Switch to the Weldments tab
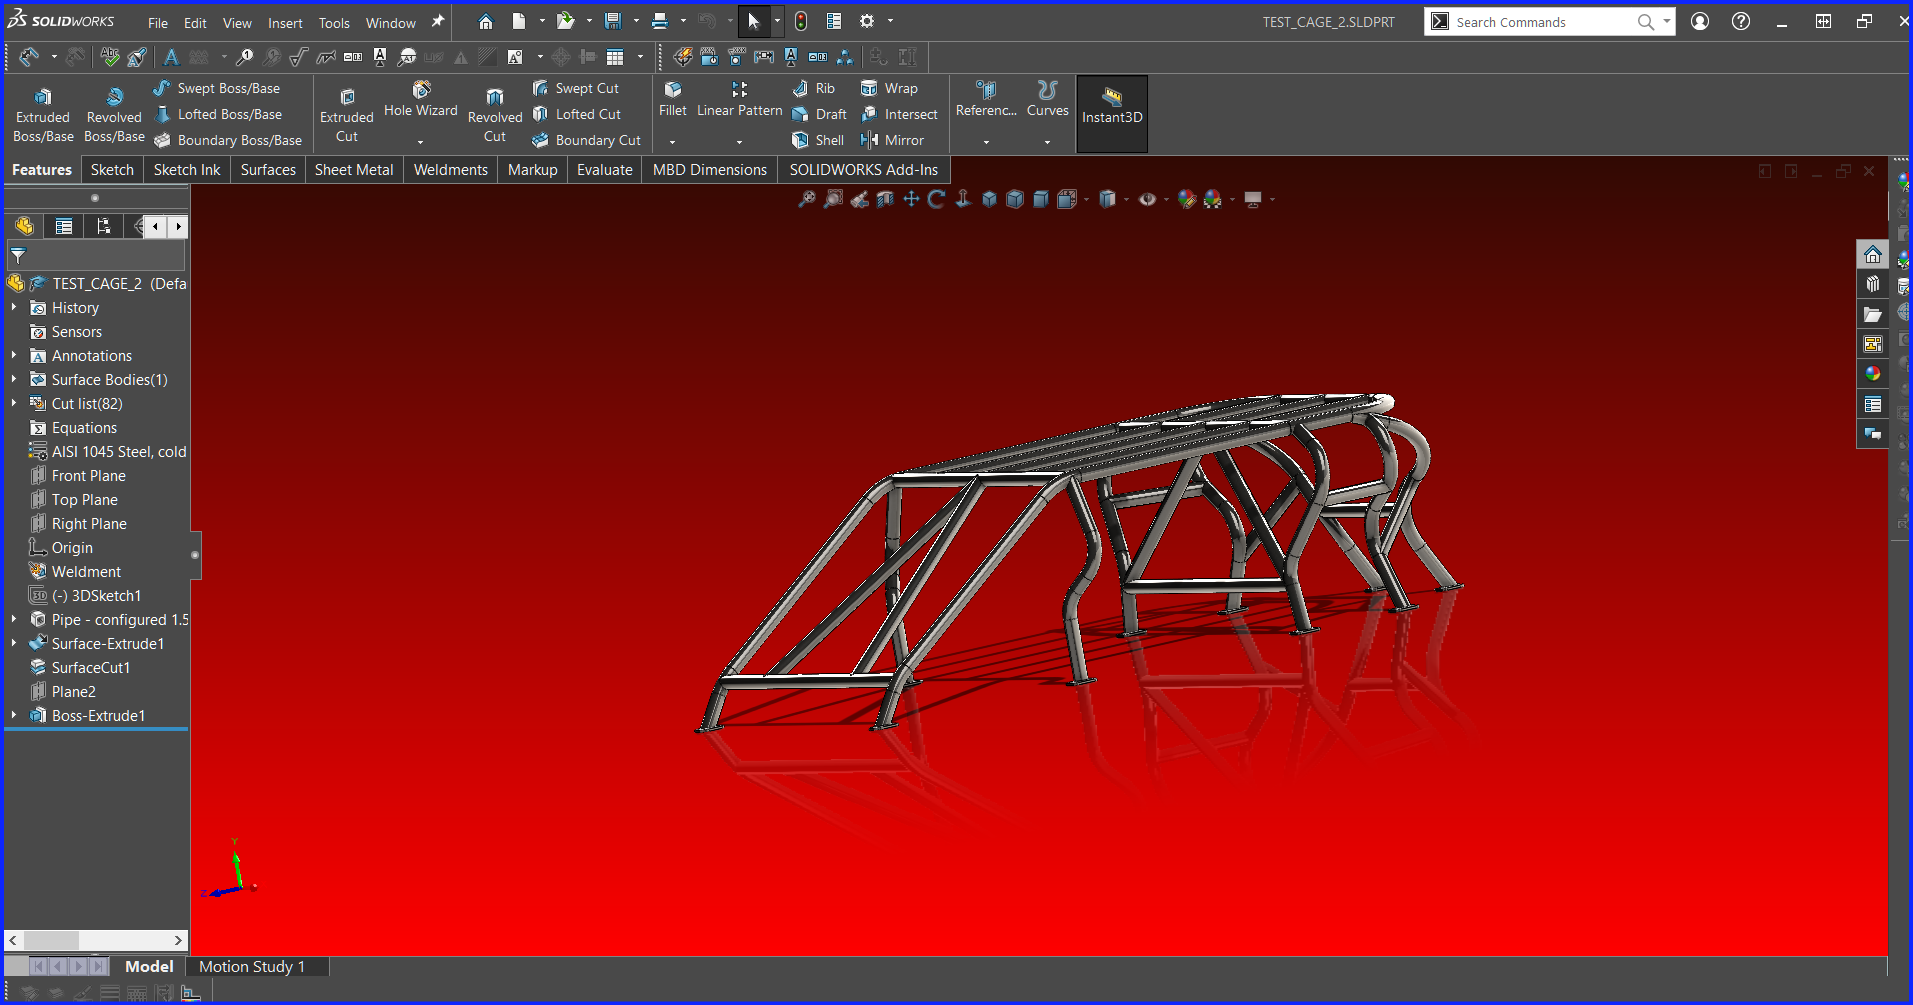1913x1005 pixels. 451,170
